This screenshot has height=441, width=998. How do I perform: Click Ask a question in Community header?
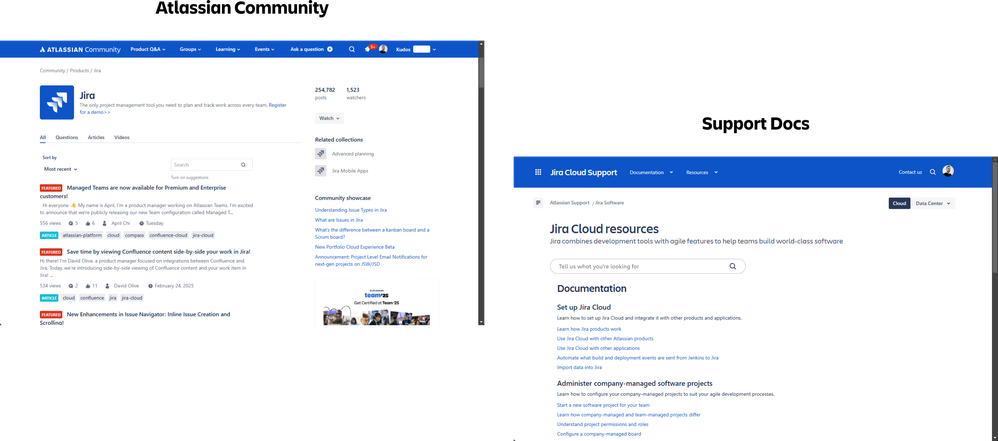[x=307, y=49]
